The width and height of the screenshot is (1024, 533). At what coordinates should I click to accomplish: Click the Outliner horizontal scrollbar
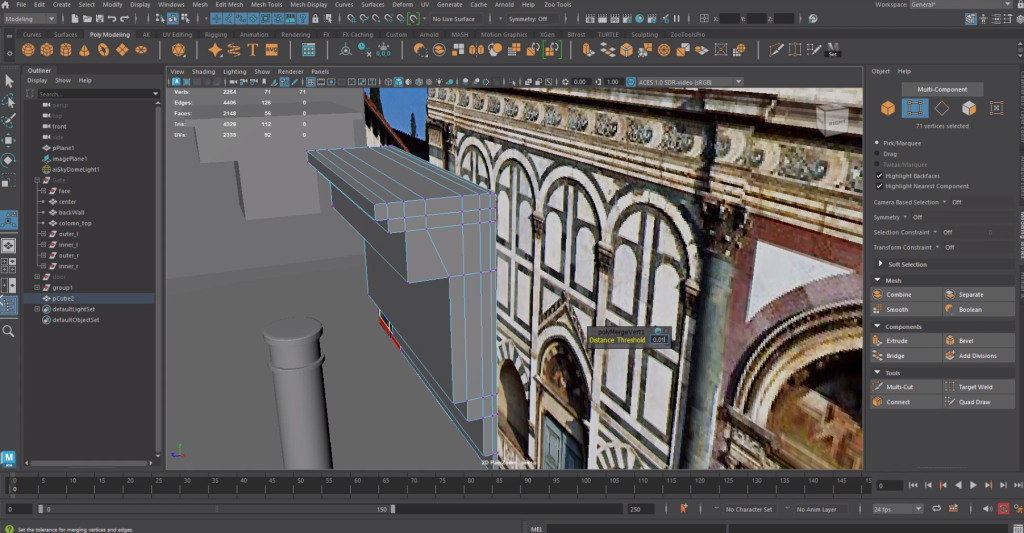[88, 463]
